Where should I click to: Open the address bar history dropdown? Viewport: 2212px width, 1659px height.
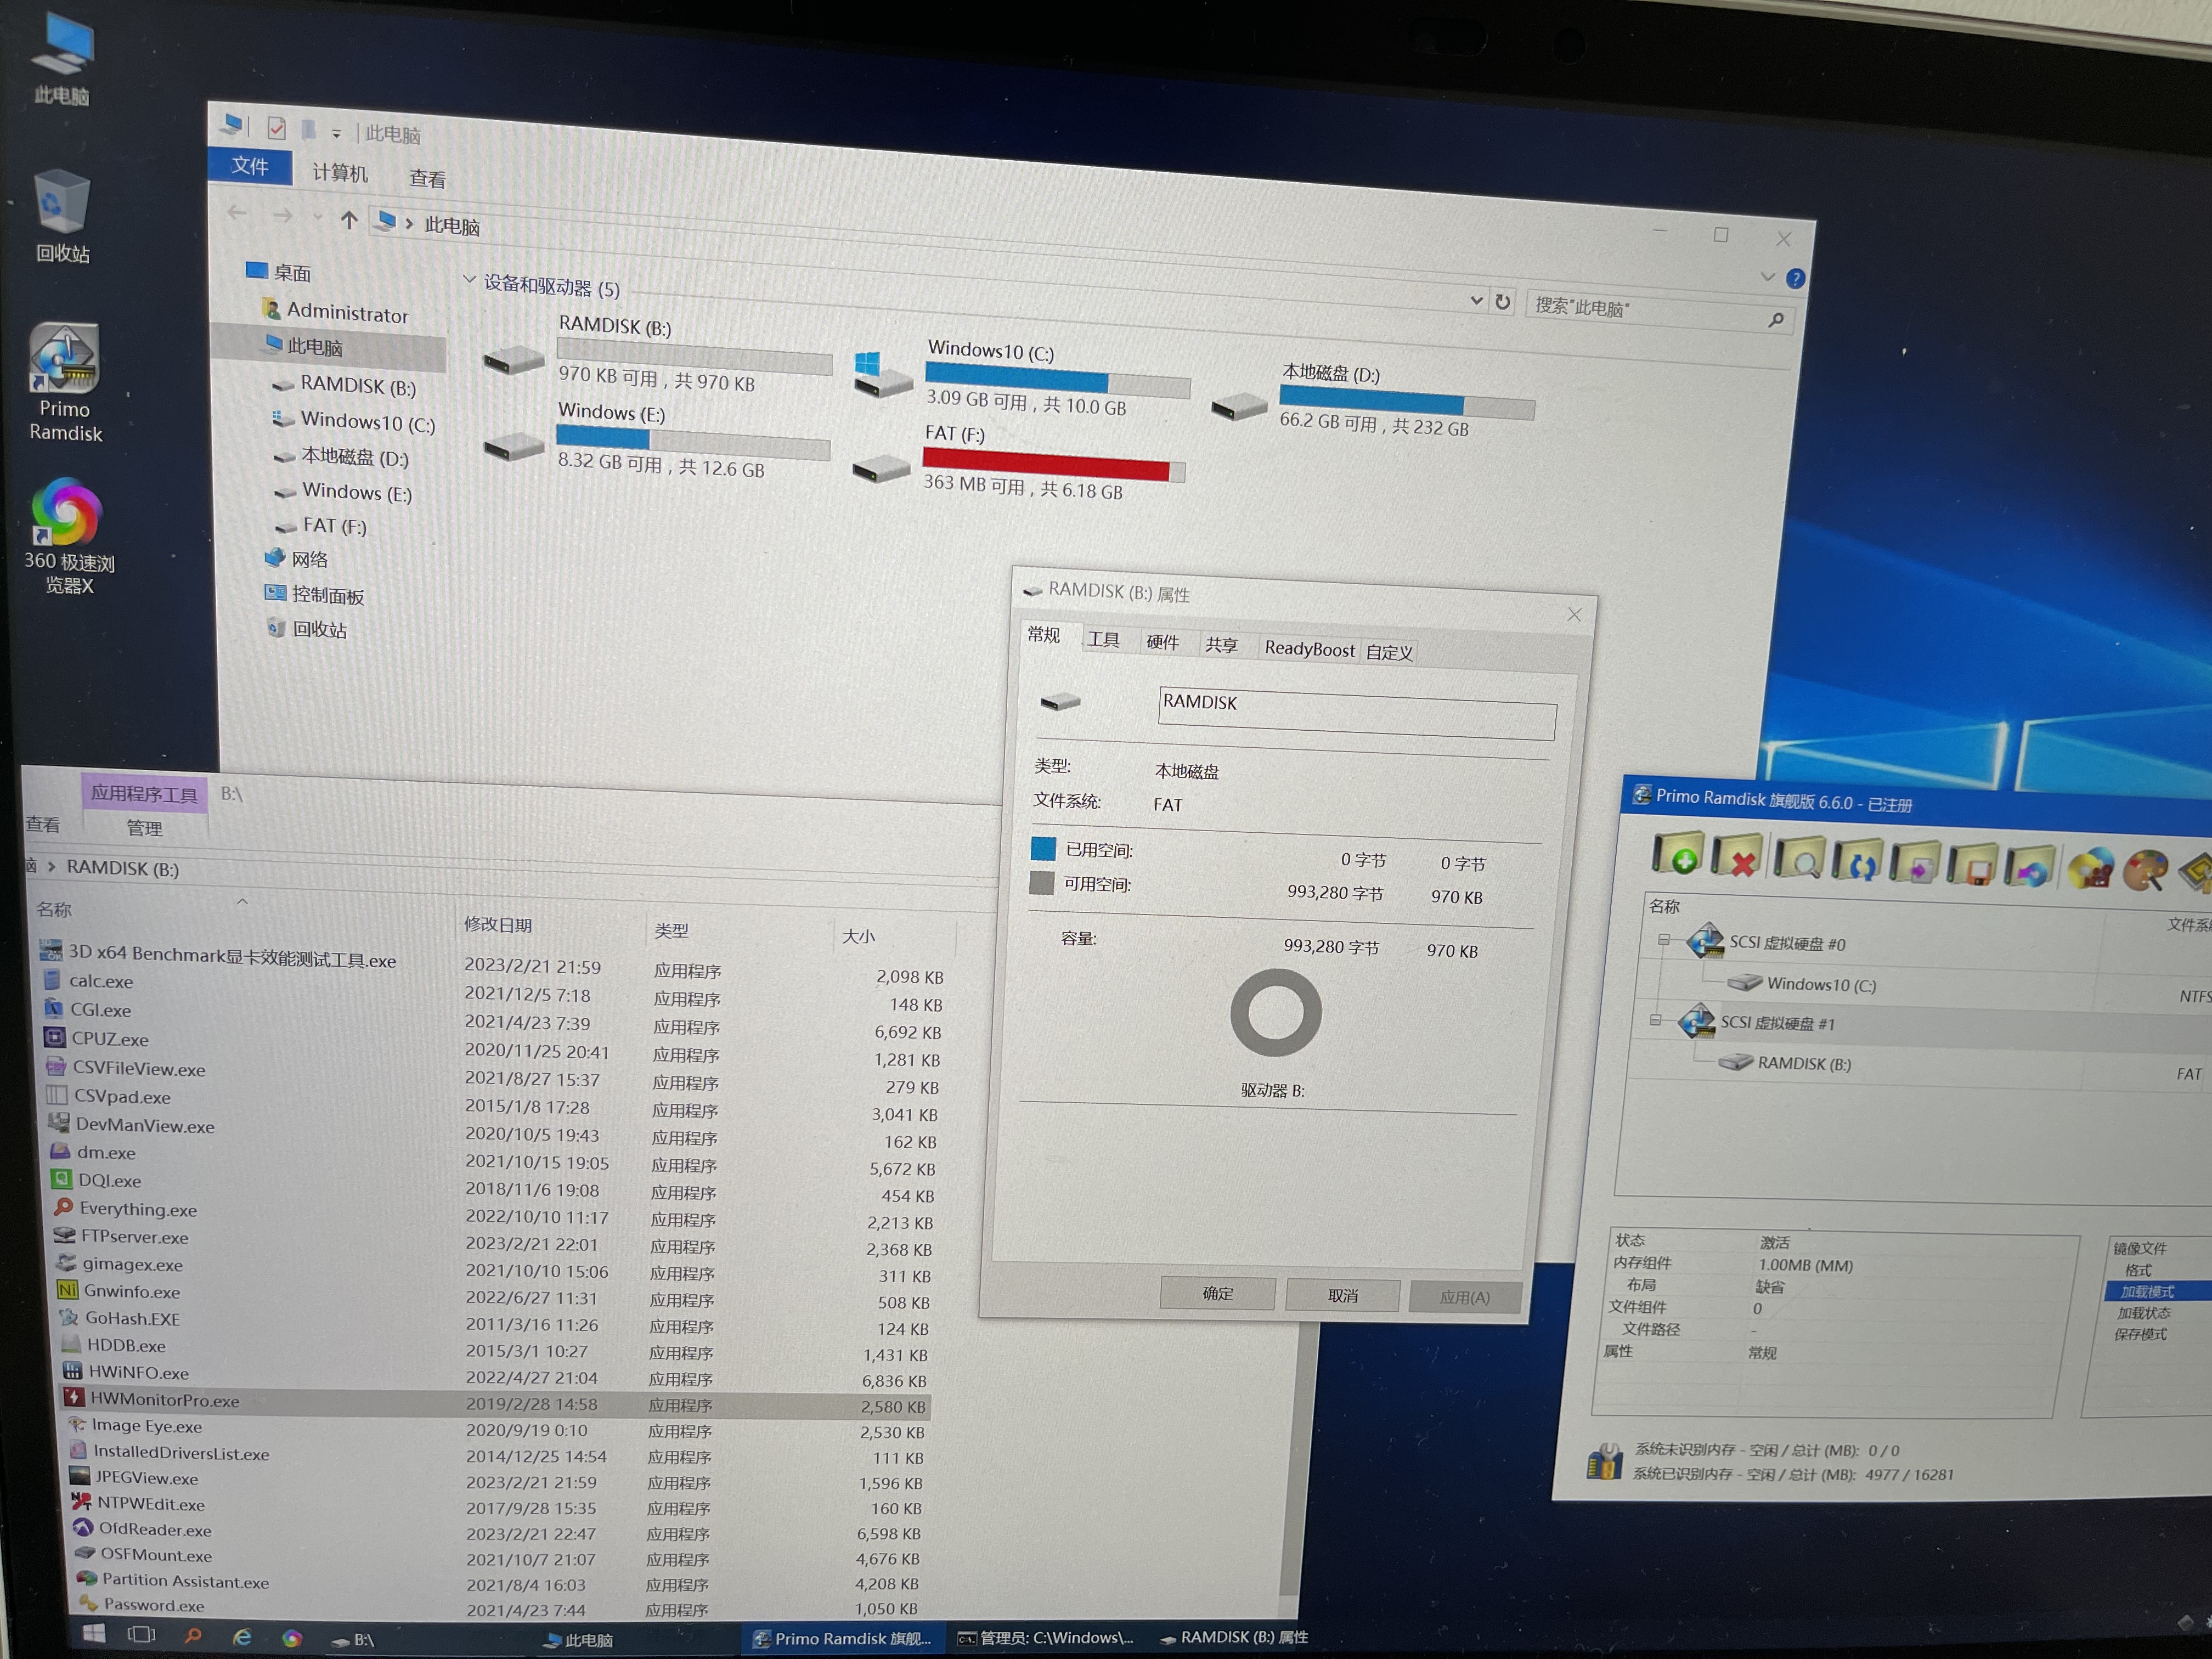pos(1476,300)
